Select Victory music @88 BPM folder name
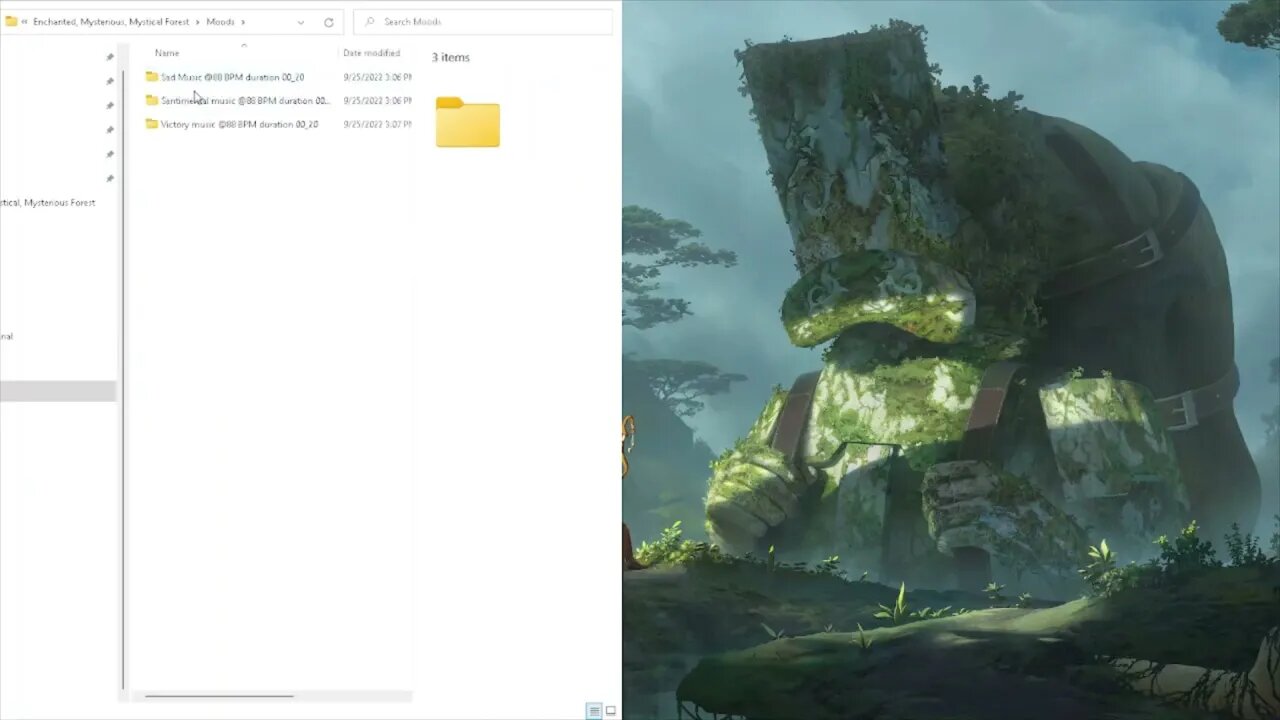This screenshot has width=1280, height=720. pyautogui.click(x=240, y=125)
